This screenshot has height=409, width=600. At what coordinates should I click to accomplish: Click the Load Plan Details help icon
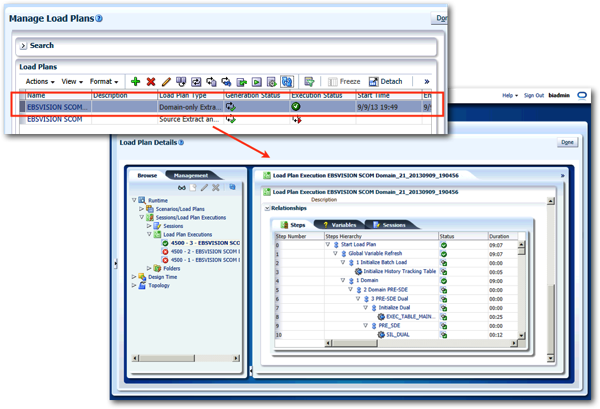coord(181,142)
